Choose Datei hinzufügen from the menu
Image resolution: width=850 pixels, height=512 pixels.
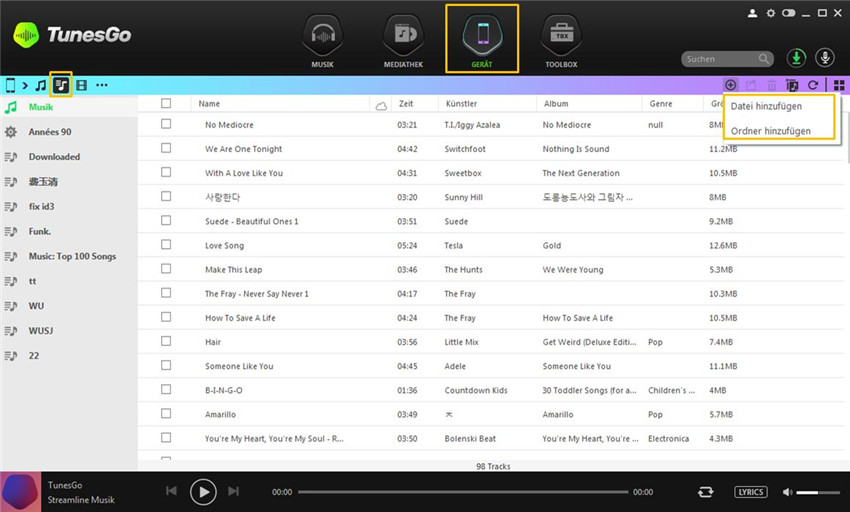pos(766,106)
